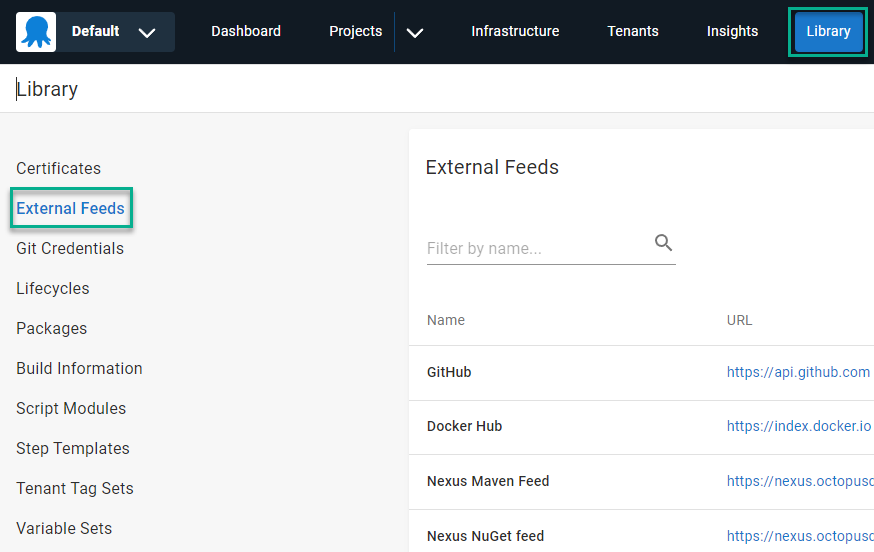Click the Octopus Deploy logo icon

pyautogui.click(x=36, y=32)
